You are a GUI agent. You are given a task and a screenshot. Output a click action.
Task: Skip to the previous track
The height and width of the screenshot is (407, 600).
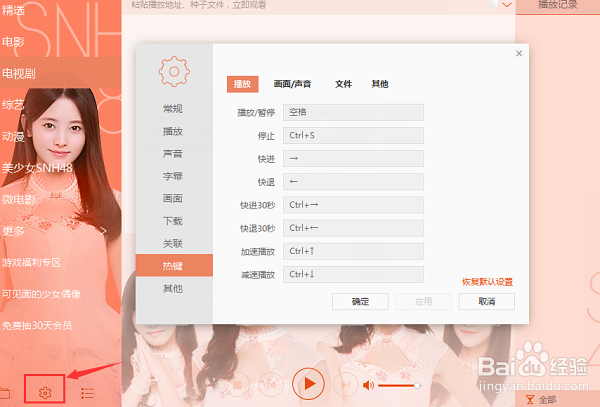coord(271,384)
